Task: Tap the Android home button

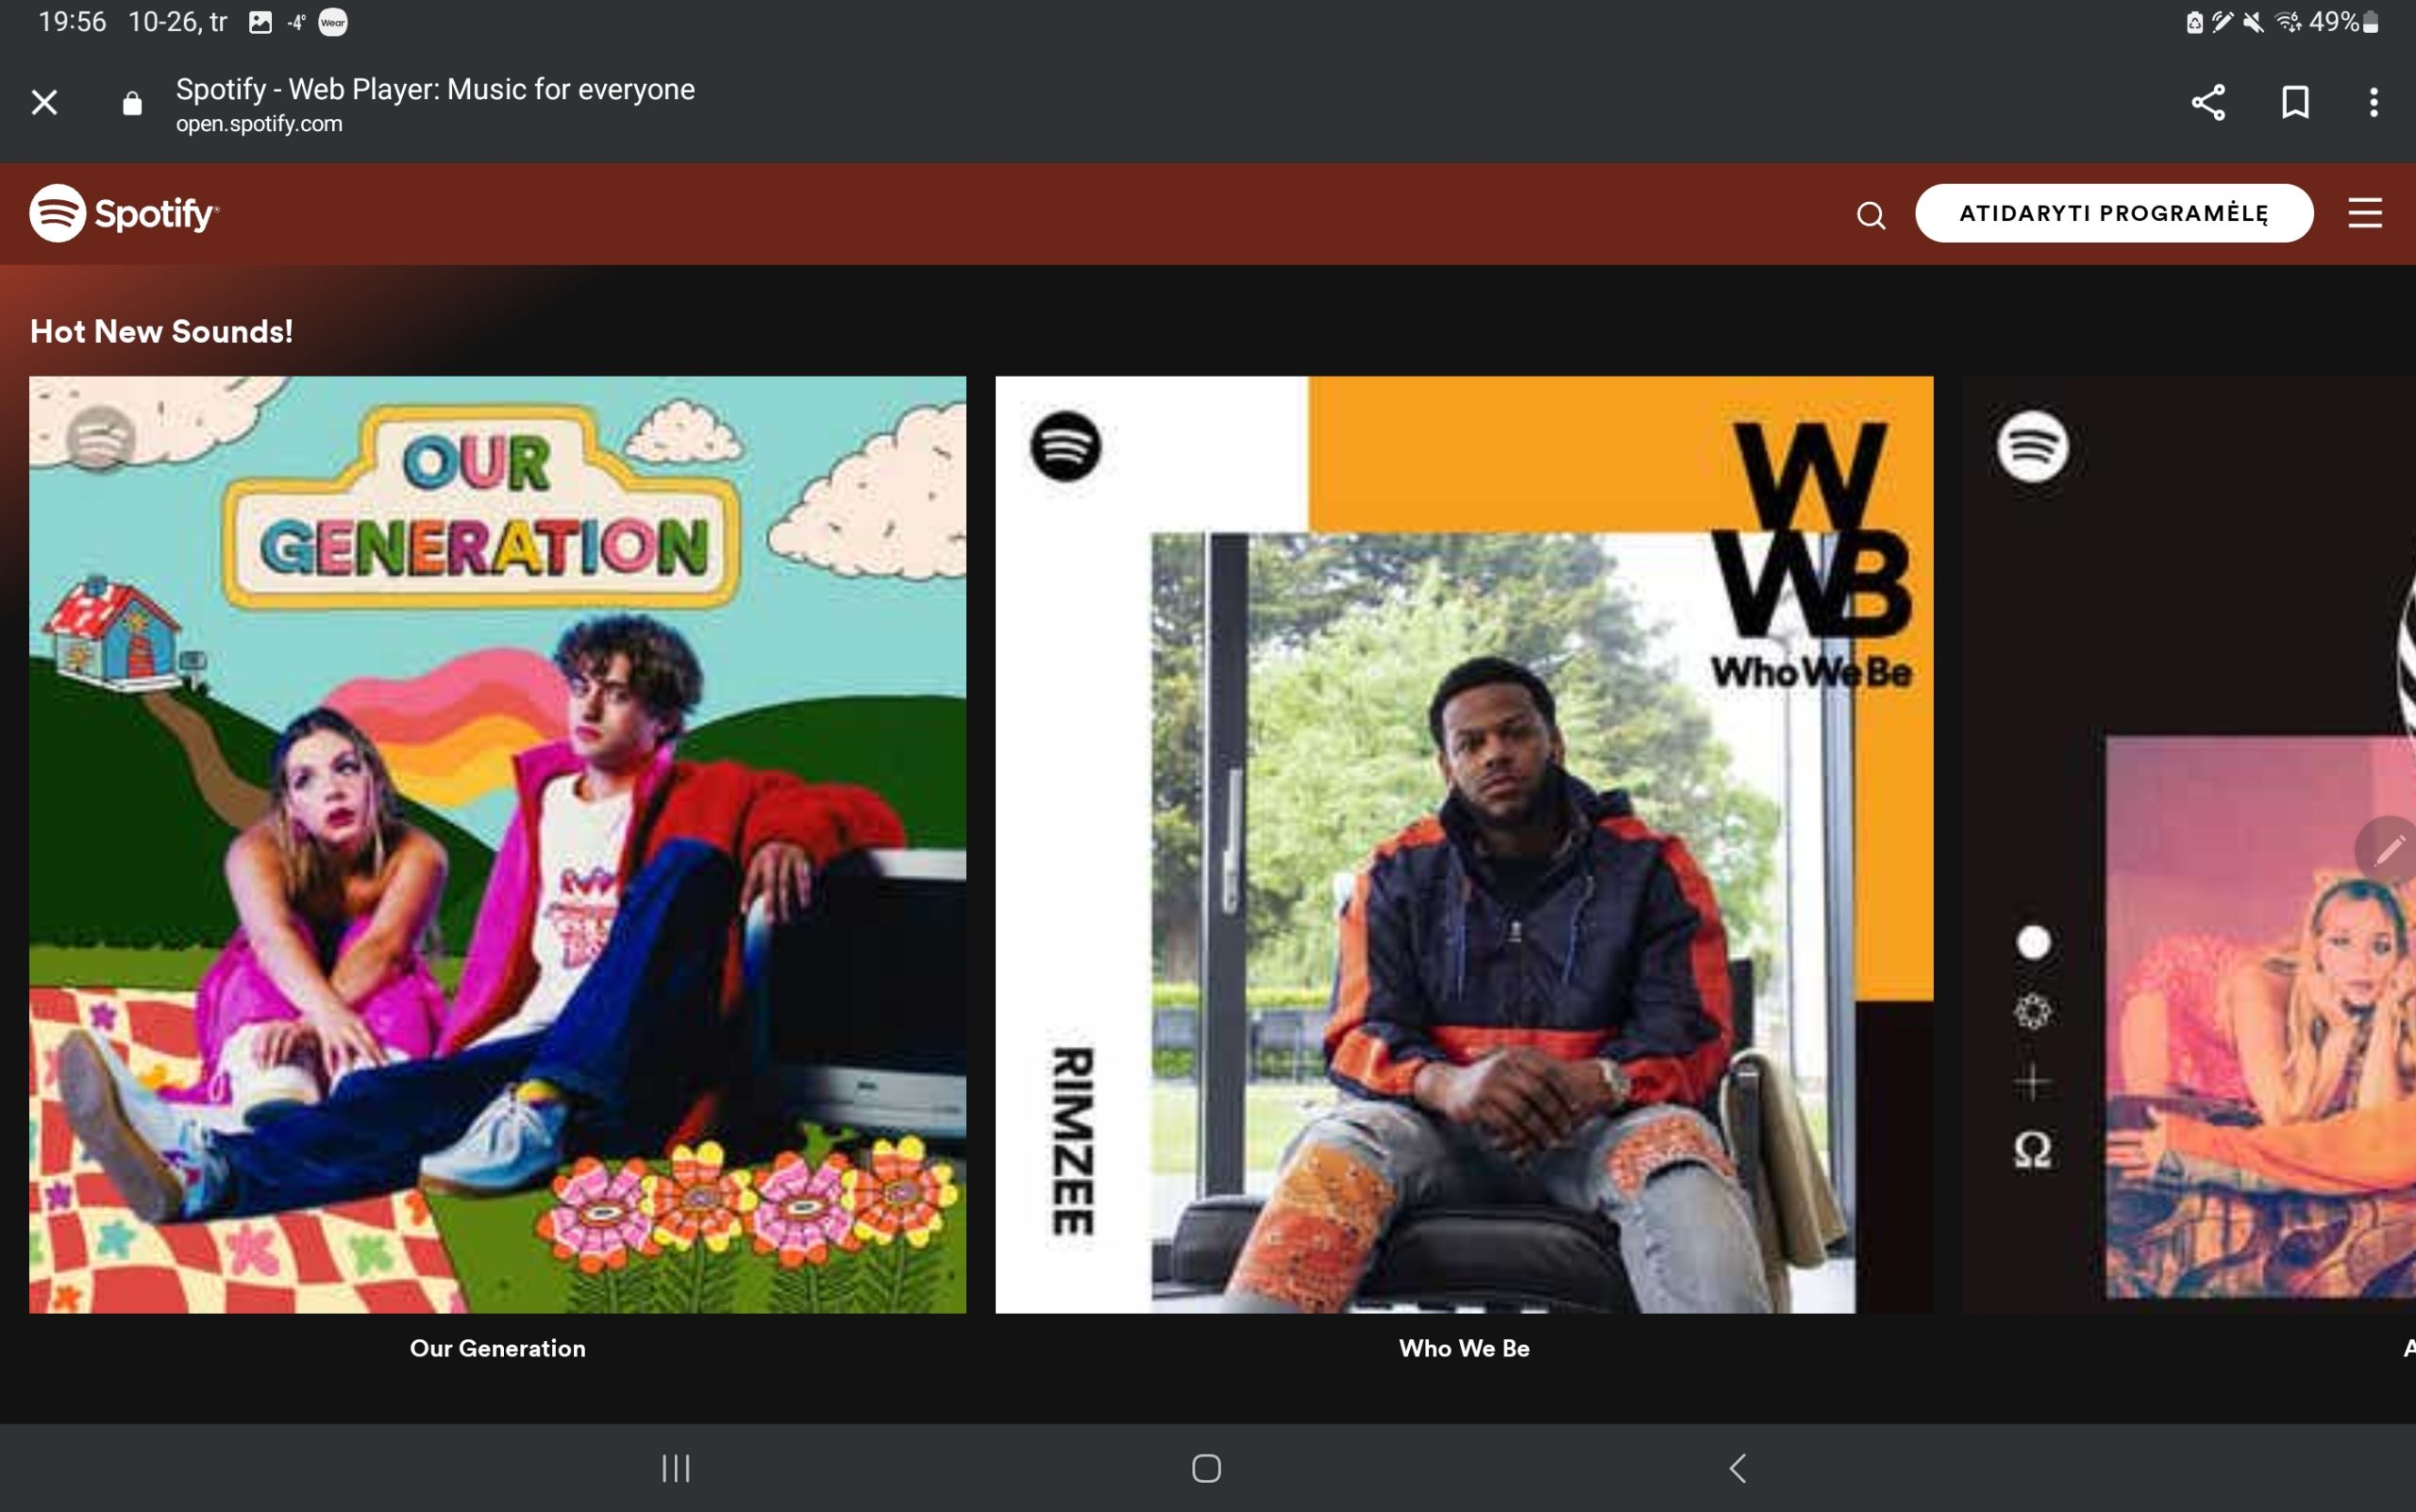Action: [1206, 1468]
